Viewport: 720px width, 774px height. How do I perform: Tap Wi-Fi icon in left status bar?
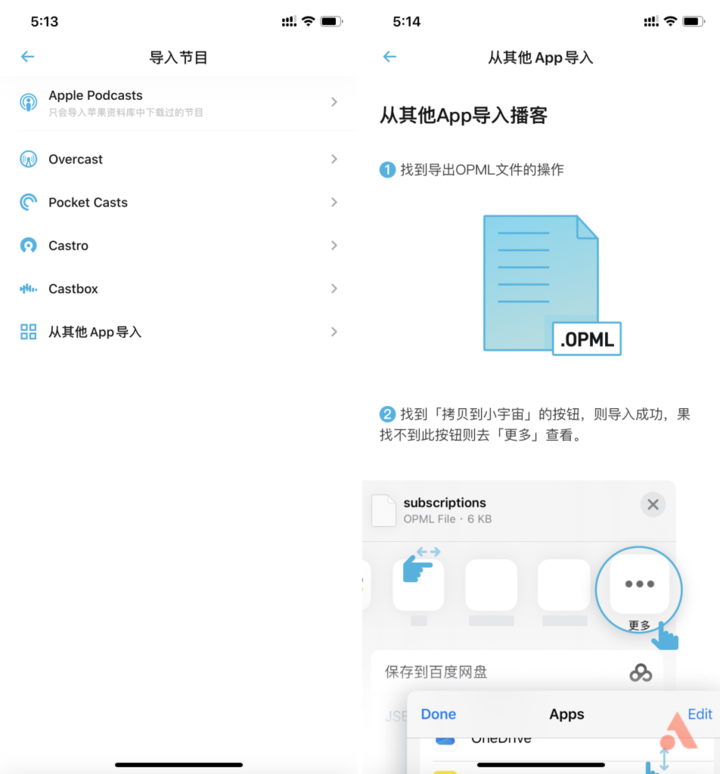pyautogui.click(x=308, y=21)
